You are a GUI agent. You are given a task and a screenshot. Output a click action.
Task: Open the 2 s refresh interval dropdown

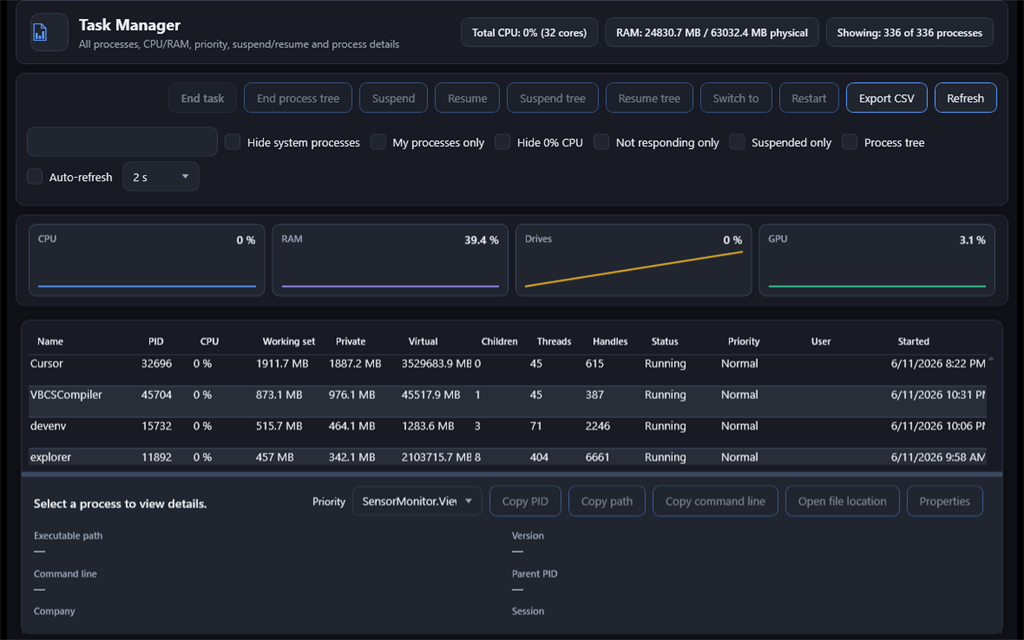161,176
